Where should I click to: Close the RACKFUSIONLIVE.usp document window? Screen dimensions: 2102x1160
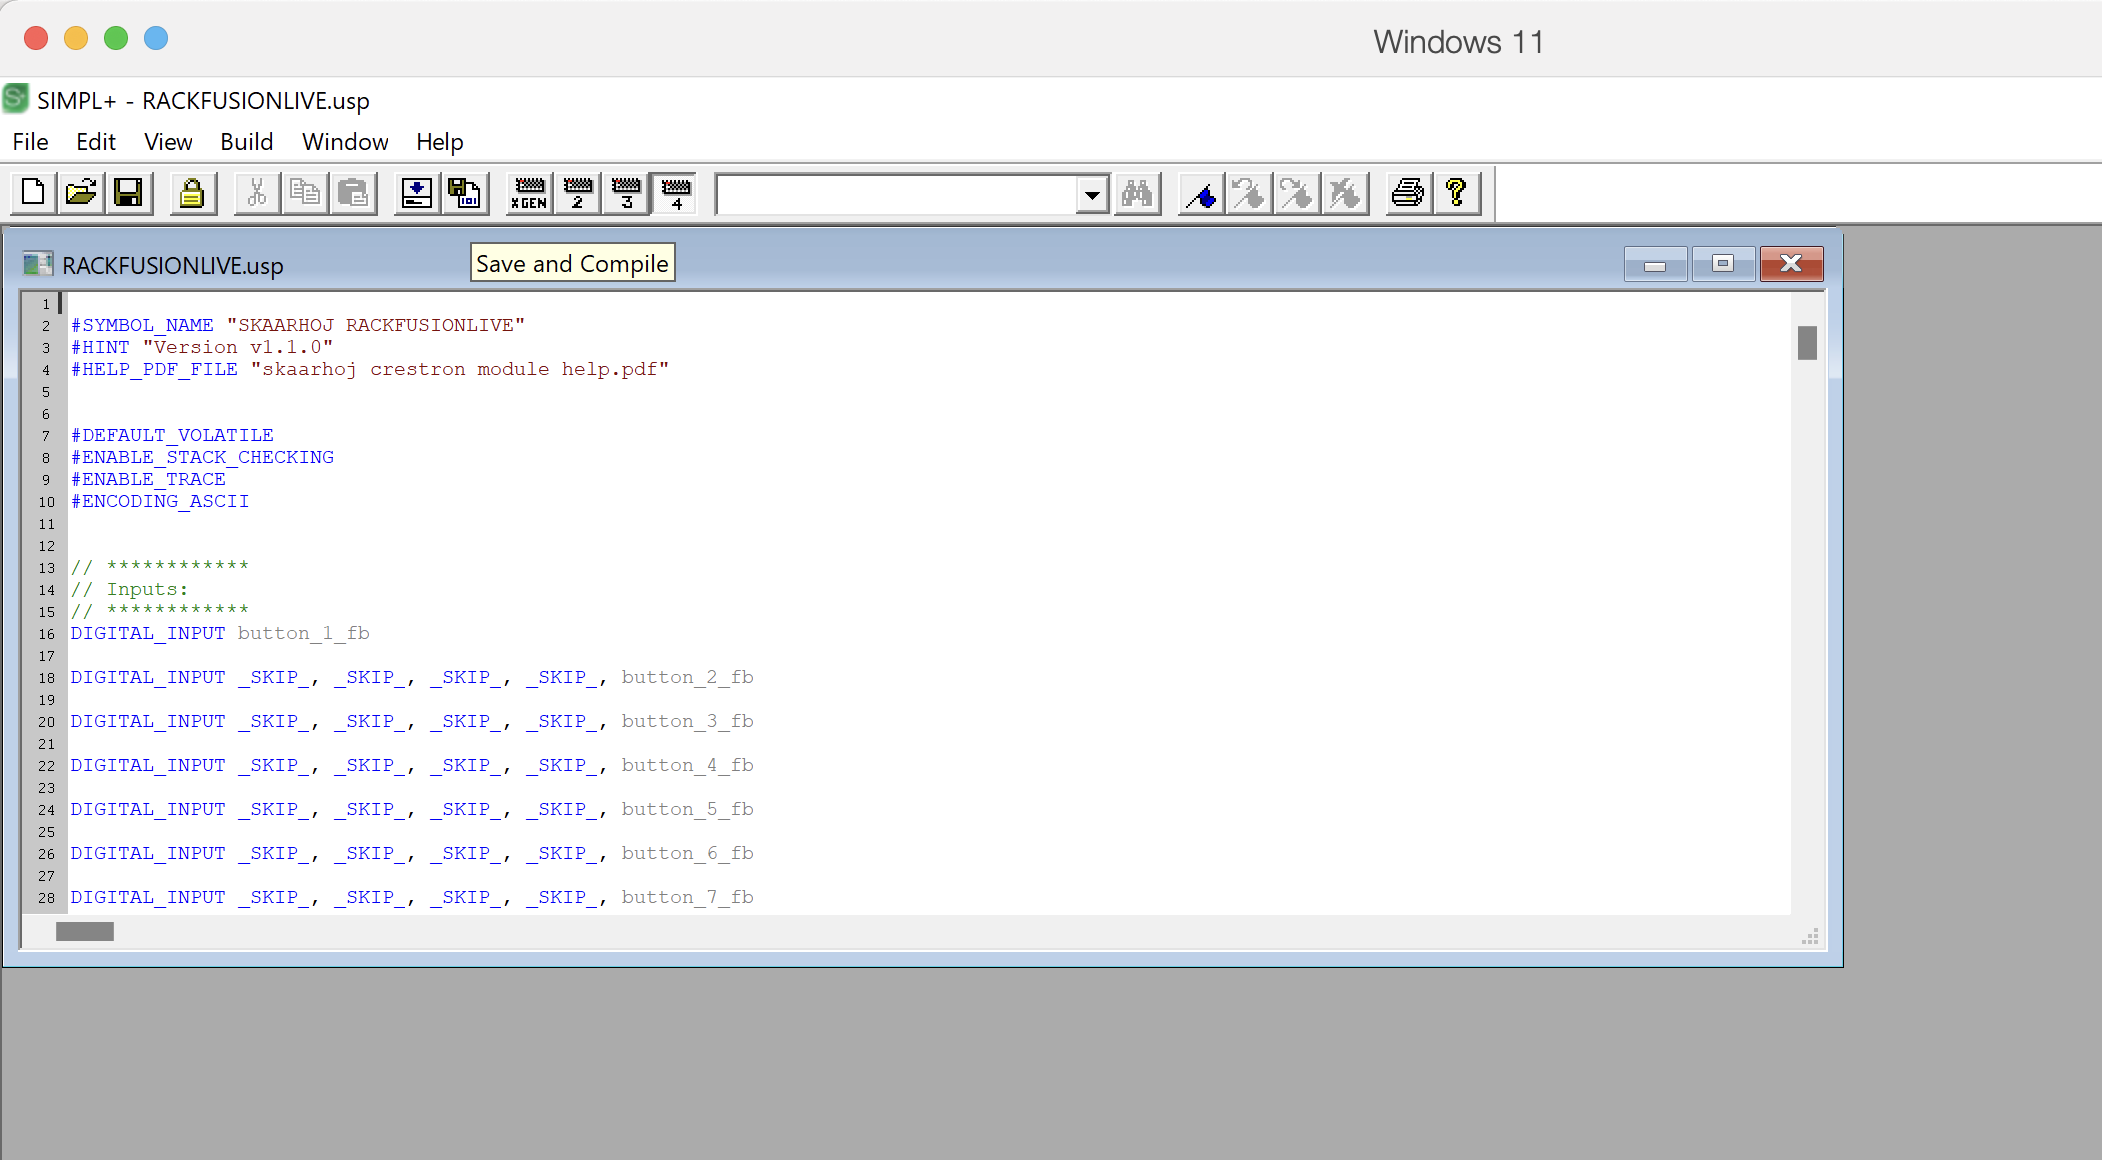(1791, 264)
